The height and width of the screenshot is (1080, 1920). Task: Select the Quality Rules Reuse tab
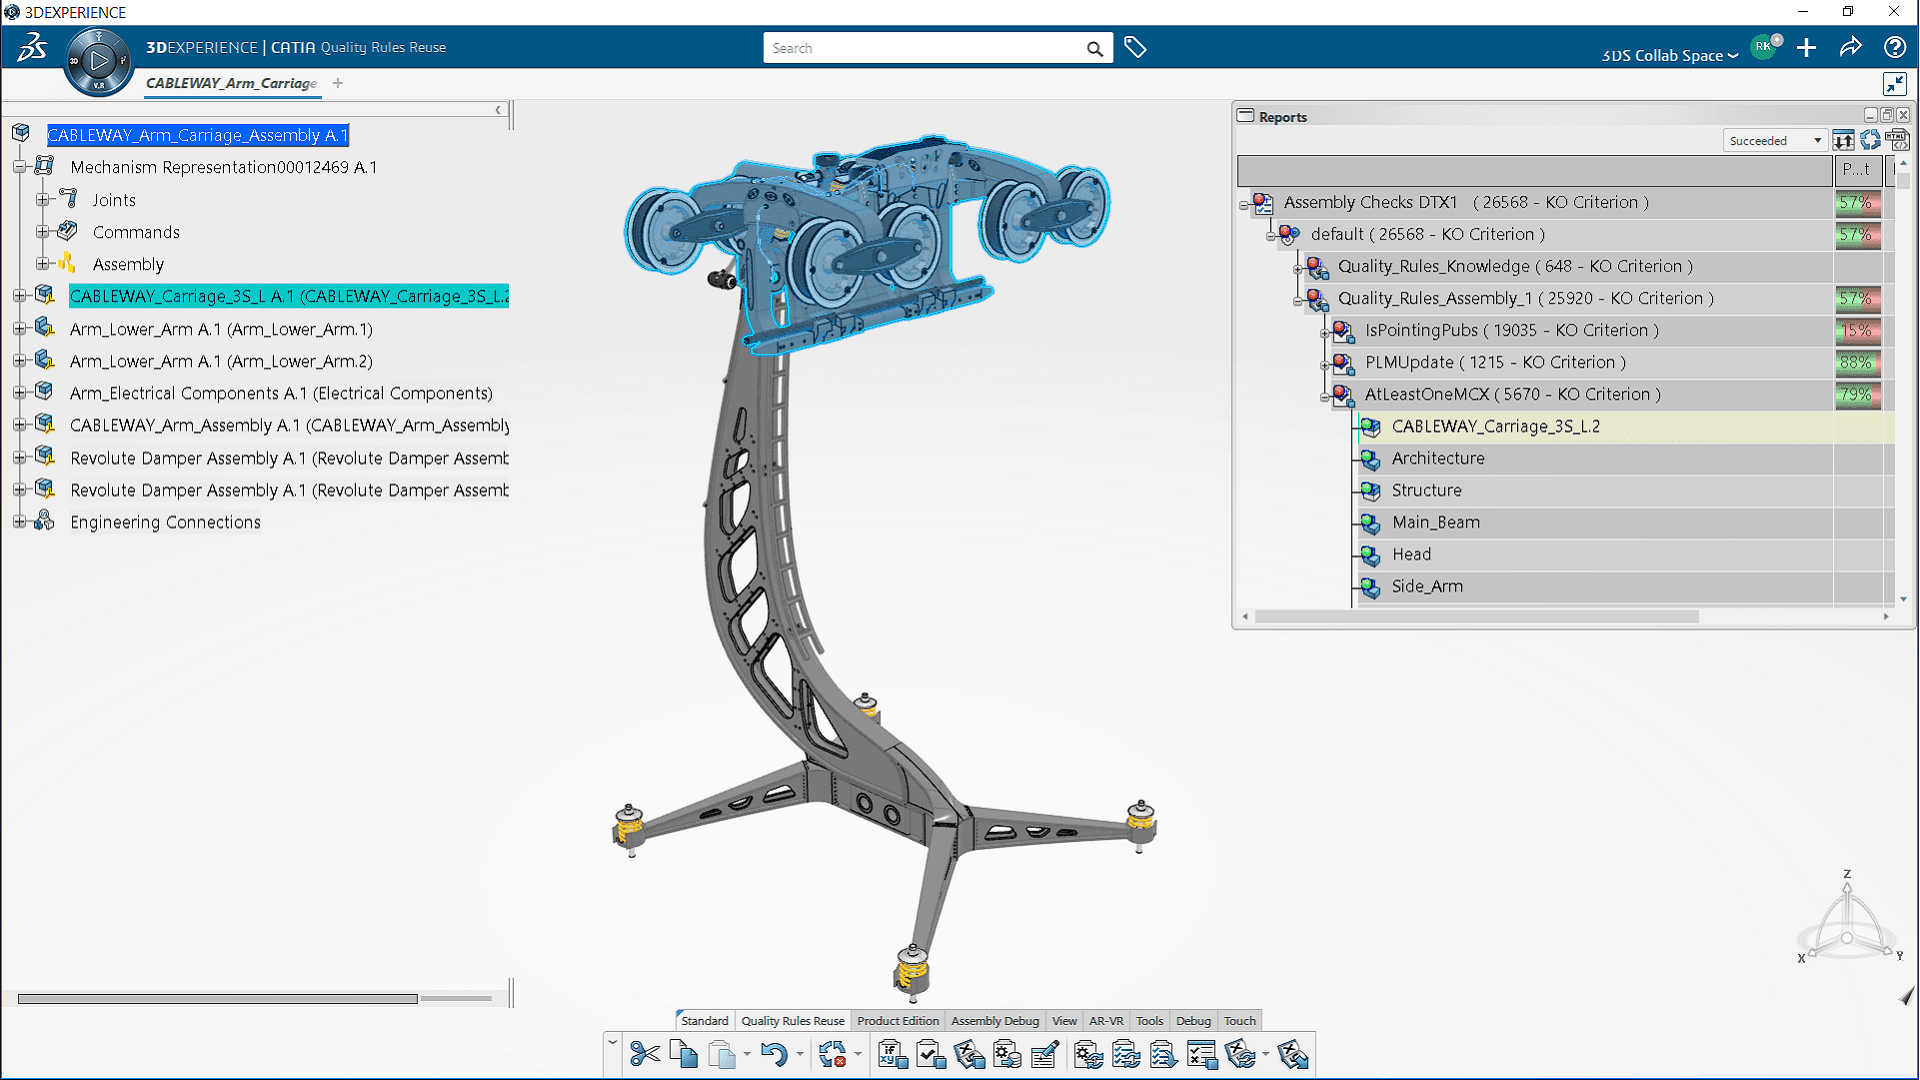click(x=791, y=1019)
